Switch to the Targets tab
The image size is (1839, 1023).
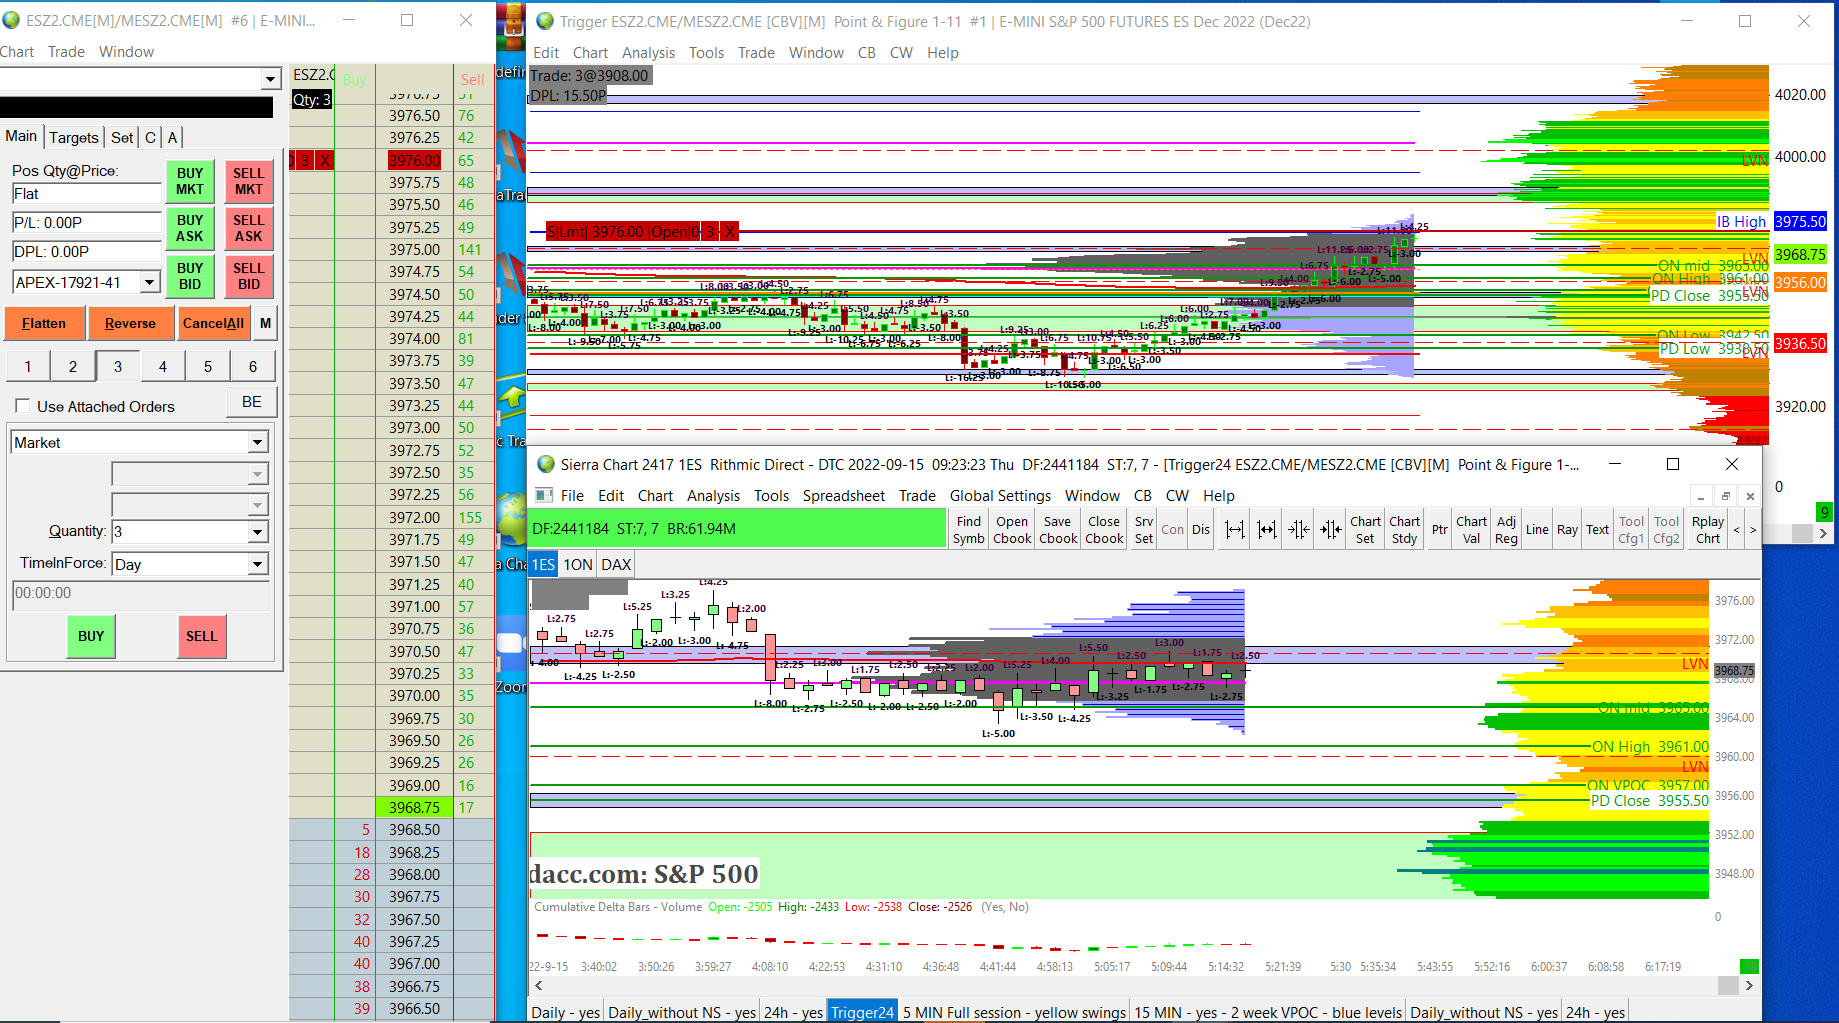point(74,137)
